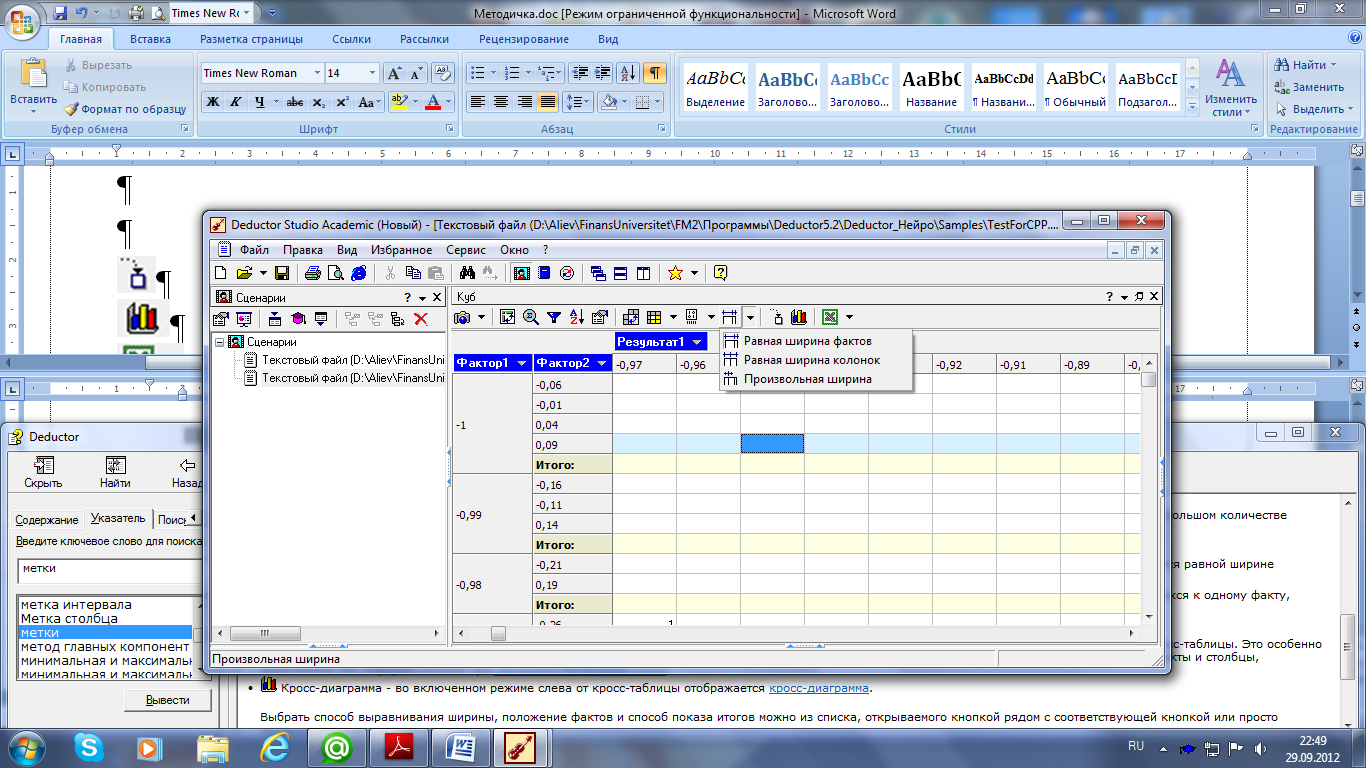Create a new project in Deductor toolbar
This screenshot has height=768, width=1366.
[220, 273]
